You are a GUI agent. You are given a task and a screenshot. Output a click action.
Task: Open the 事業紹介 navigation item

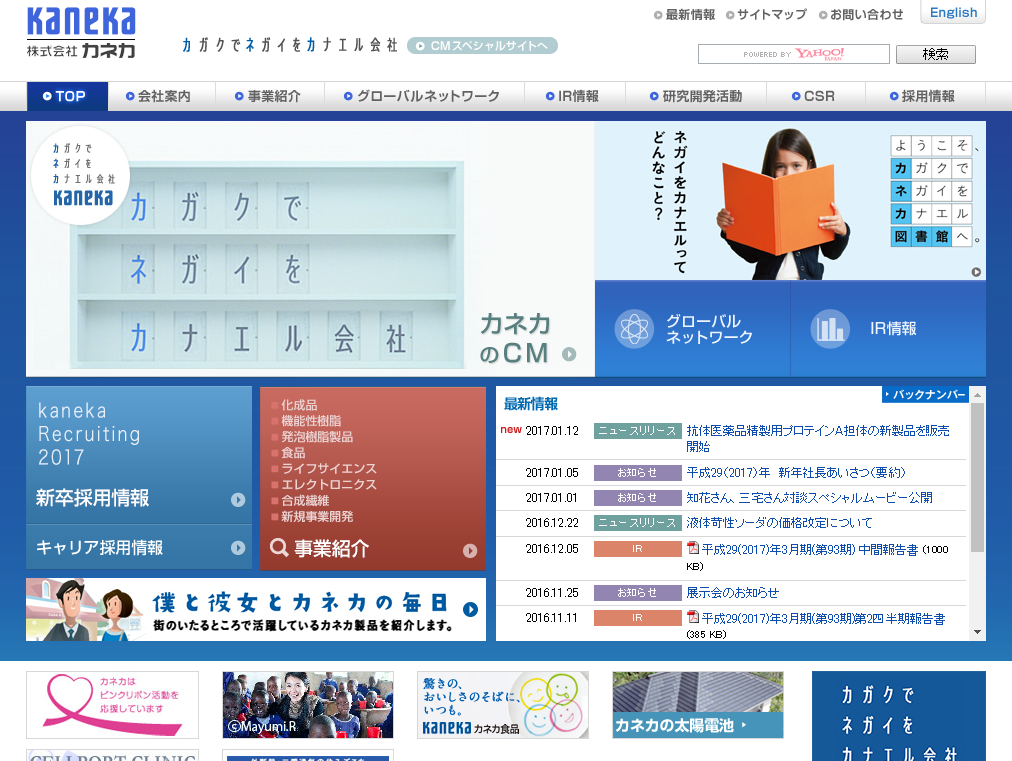(268, 96)
